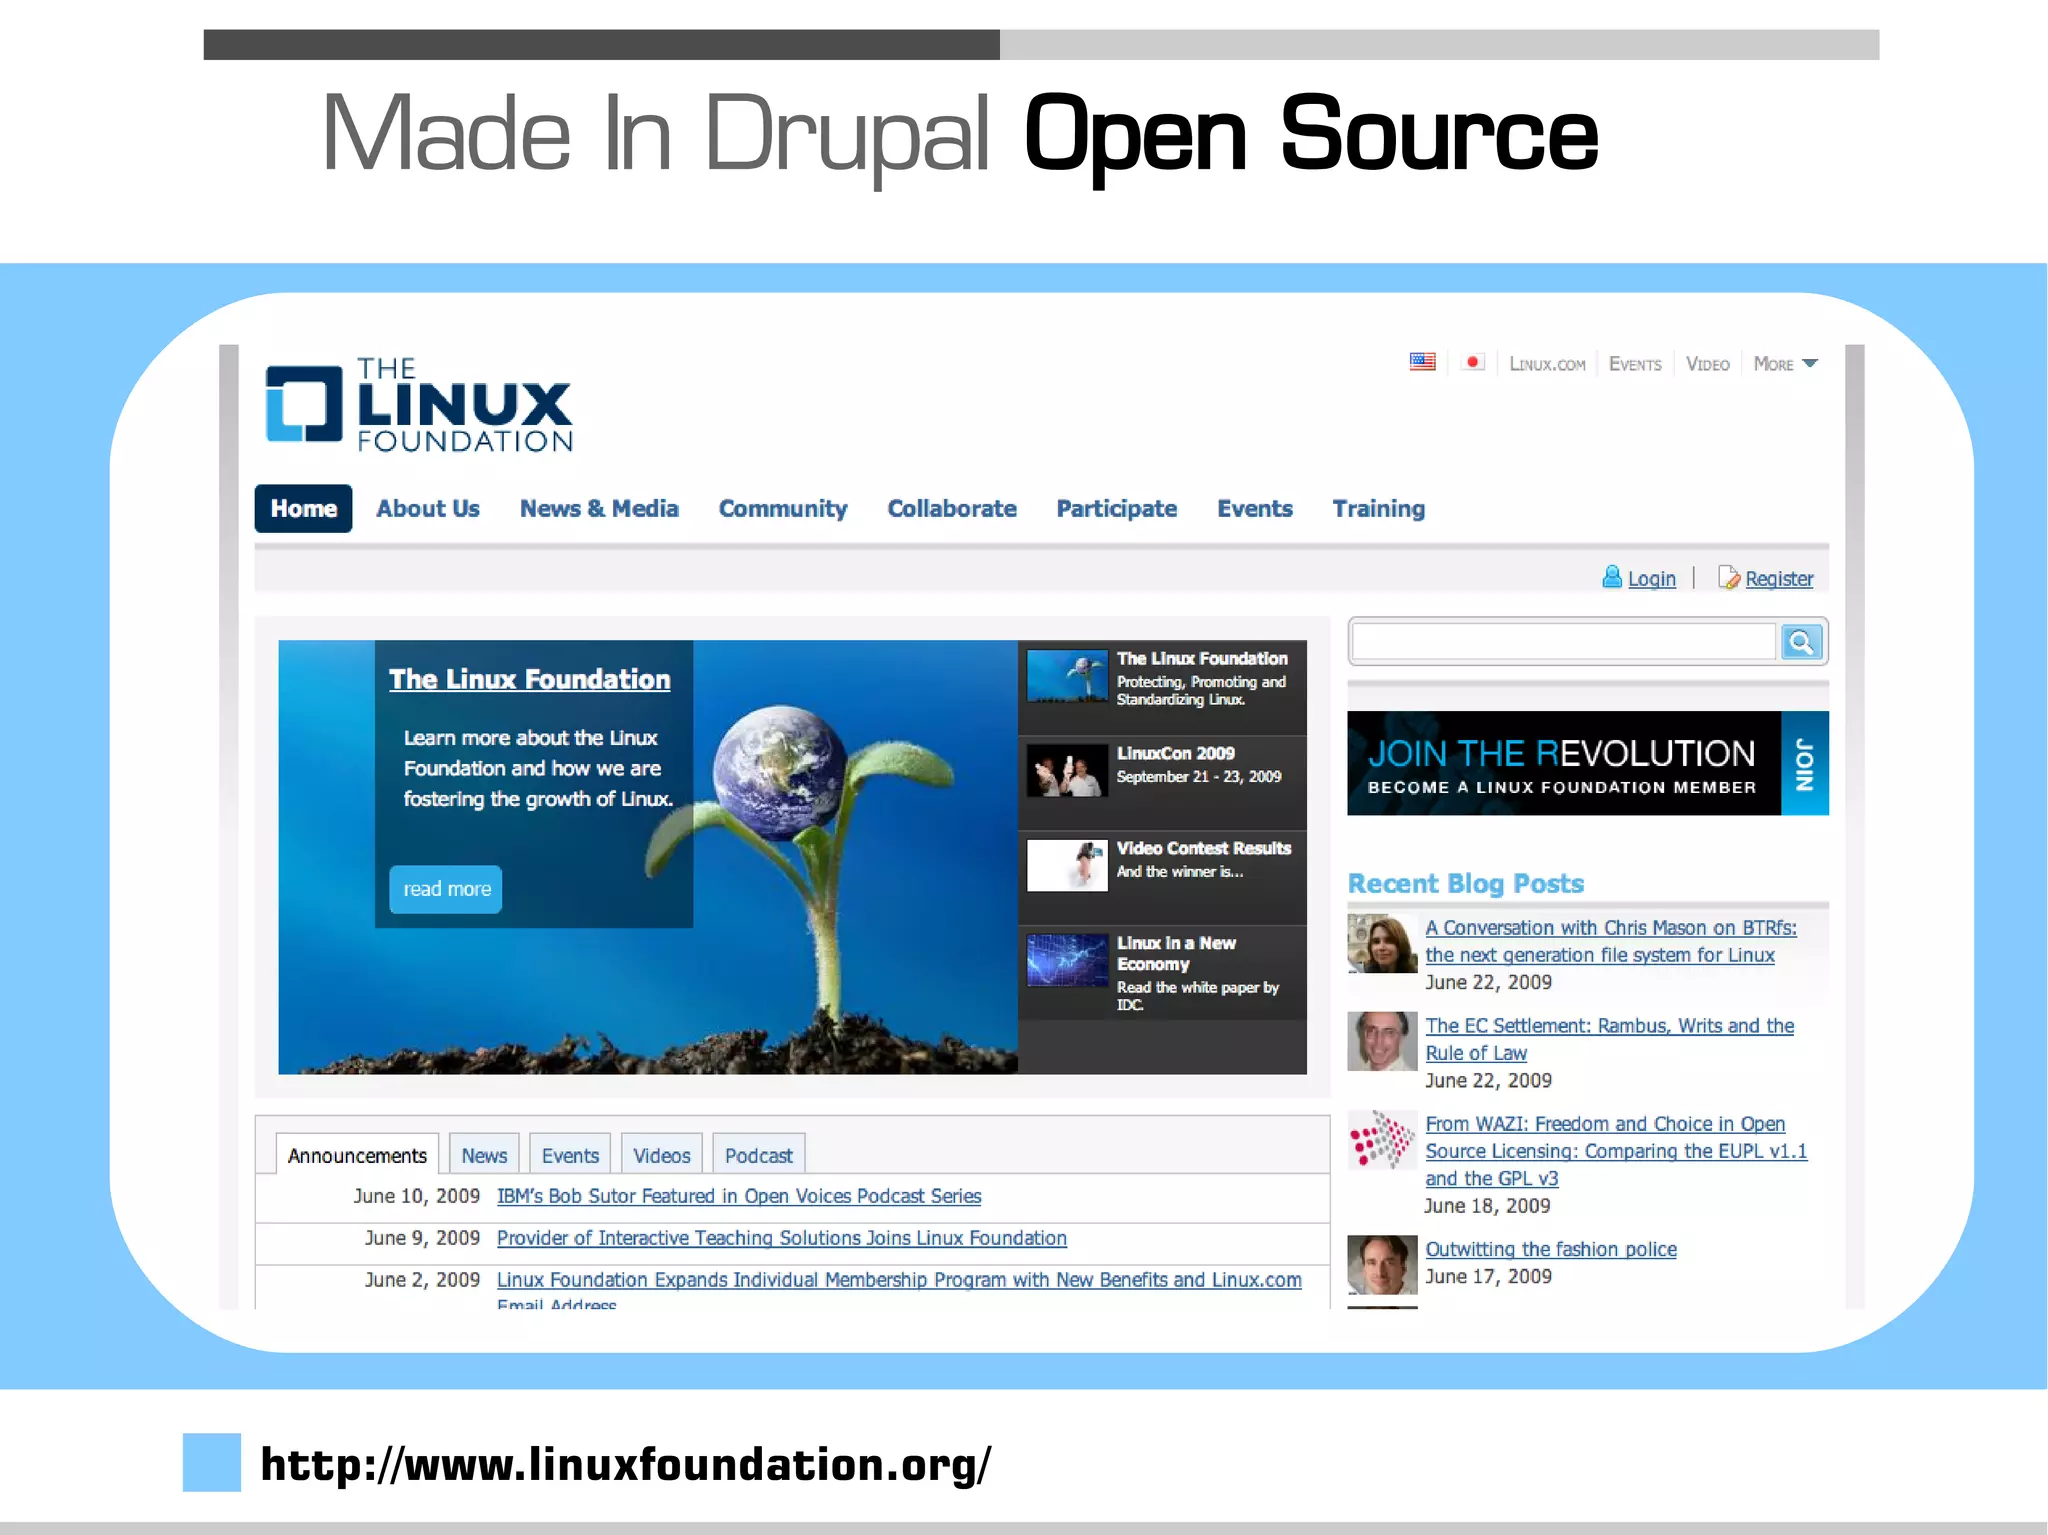
Task: Click author photo beside fashion police post
Action: [x=1382, y=1265]
